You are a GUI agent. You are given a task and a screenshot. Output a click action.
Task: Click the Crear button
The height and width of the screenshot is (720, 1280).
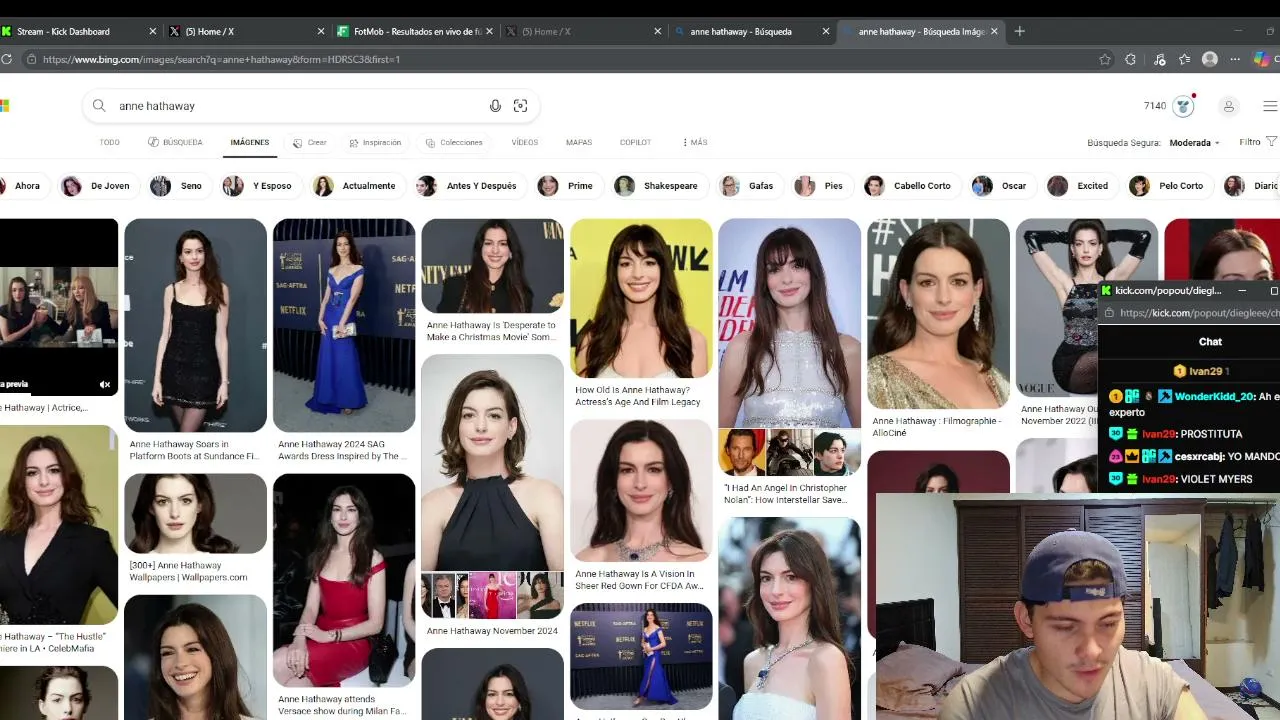pyautogui.click(x=310, y=142)
